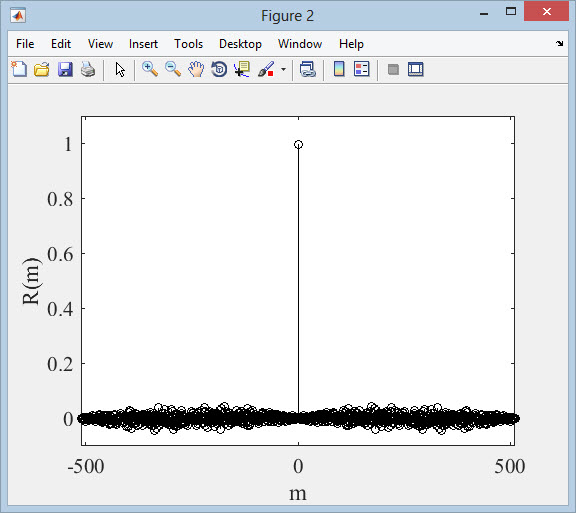Screen dimensions: 576x513
Task: Select the Rotate 3D tool
Action: [219, 69]
